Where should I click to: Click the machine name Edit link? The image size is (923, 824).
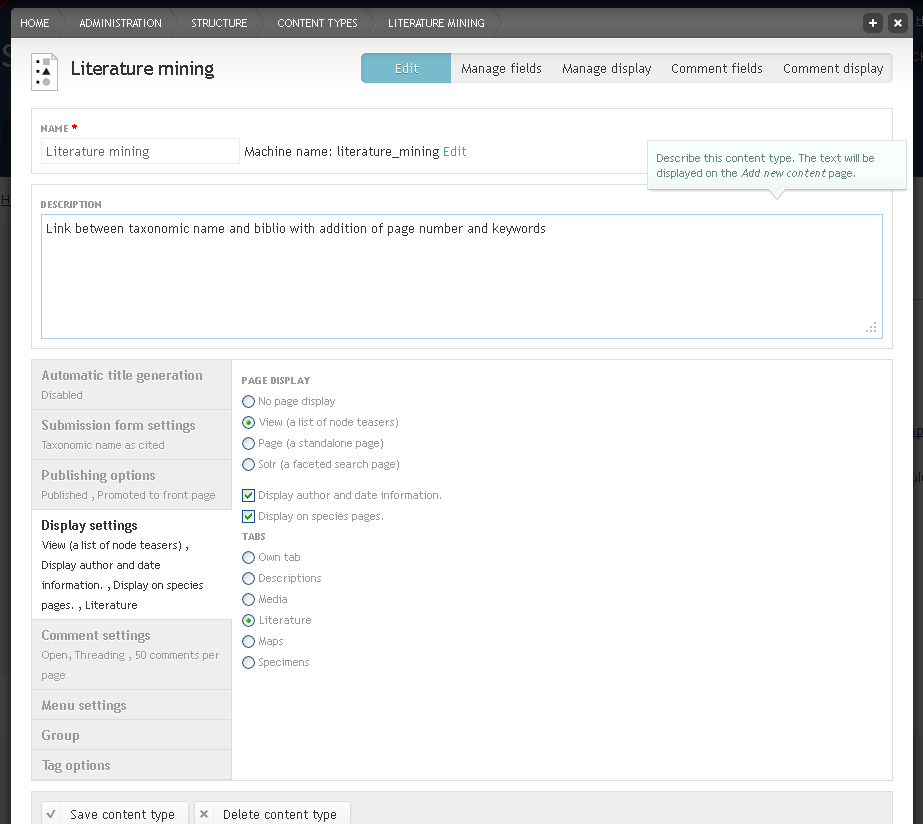coord(454,152)
